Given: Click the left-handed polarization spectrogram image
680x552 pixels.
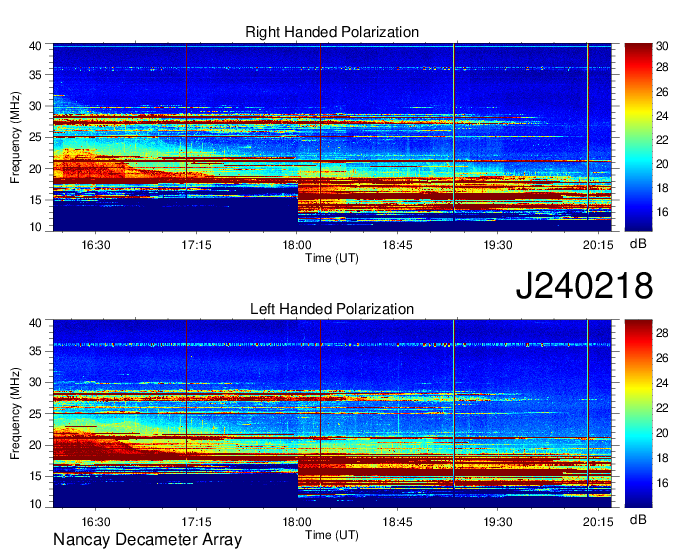Looking at the screenshot, I should 332,414.
